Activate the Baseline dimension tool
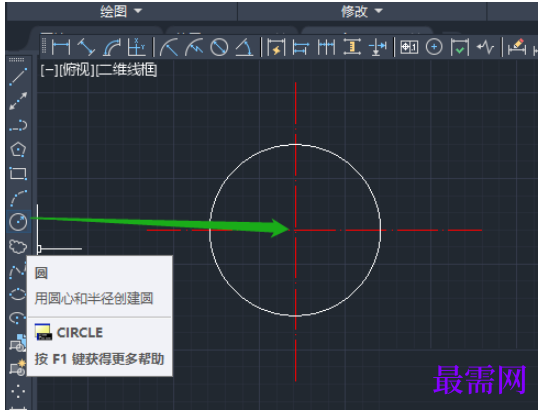 tap(301, 47)
